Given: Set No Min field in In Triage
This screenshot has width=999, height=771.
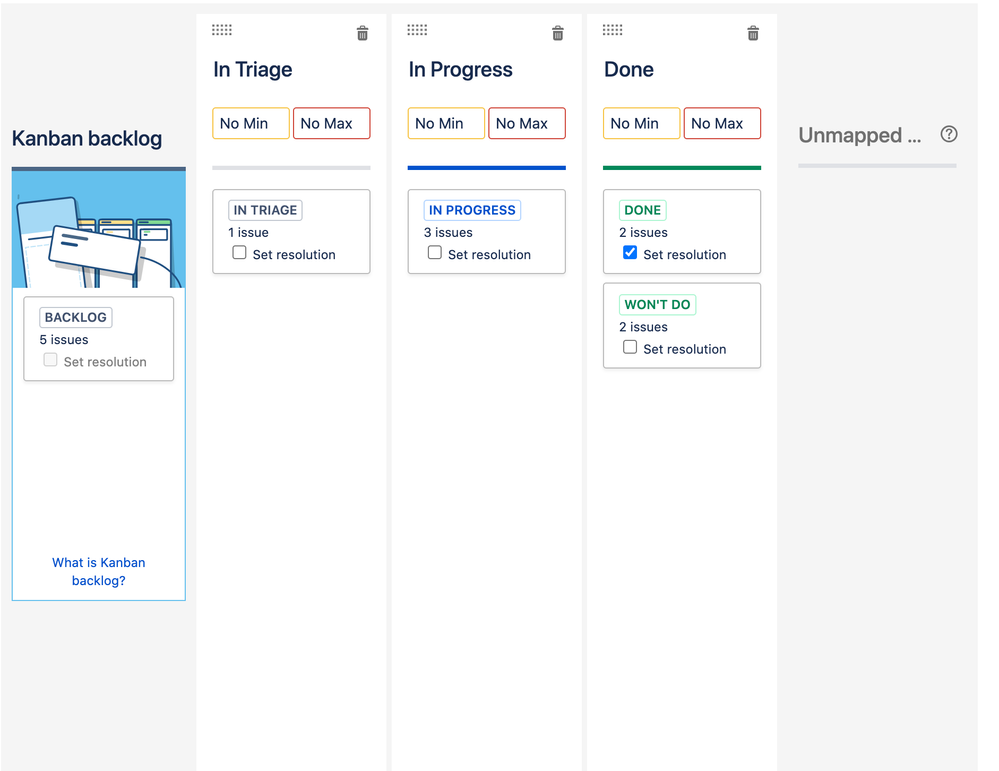Looking at the screenshot, I should tap(250, 123).
